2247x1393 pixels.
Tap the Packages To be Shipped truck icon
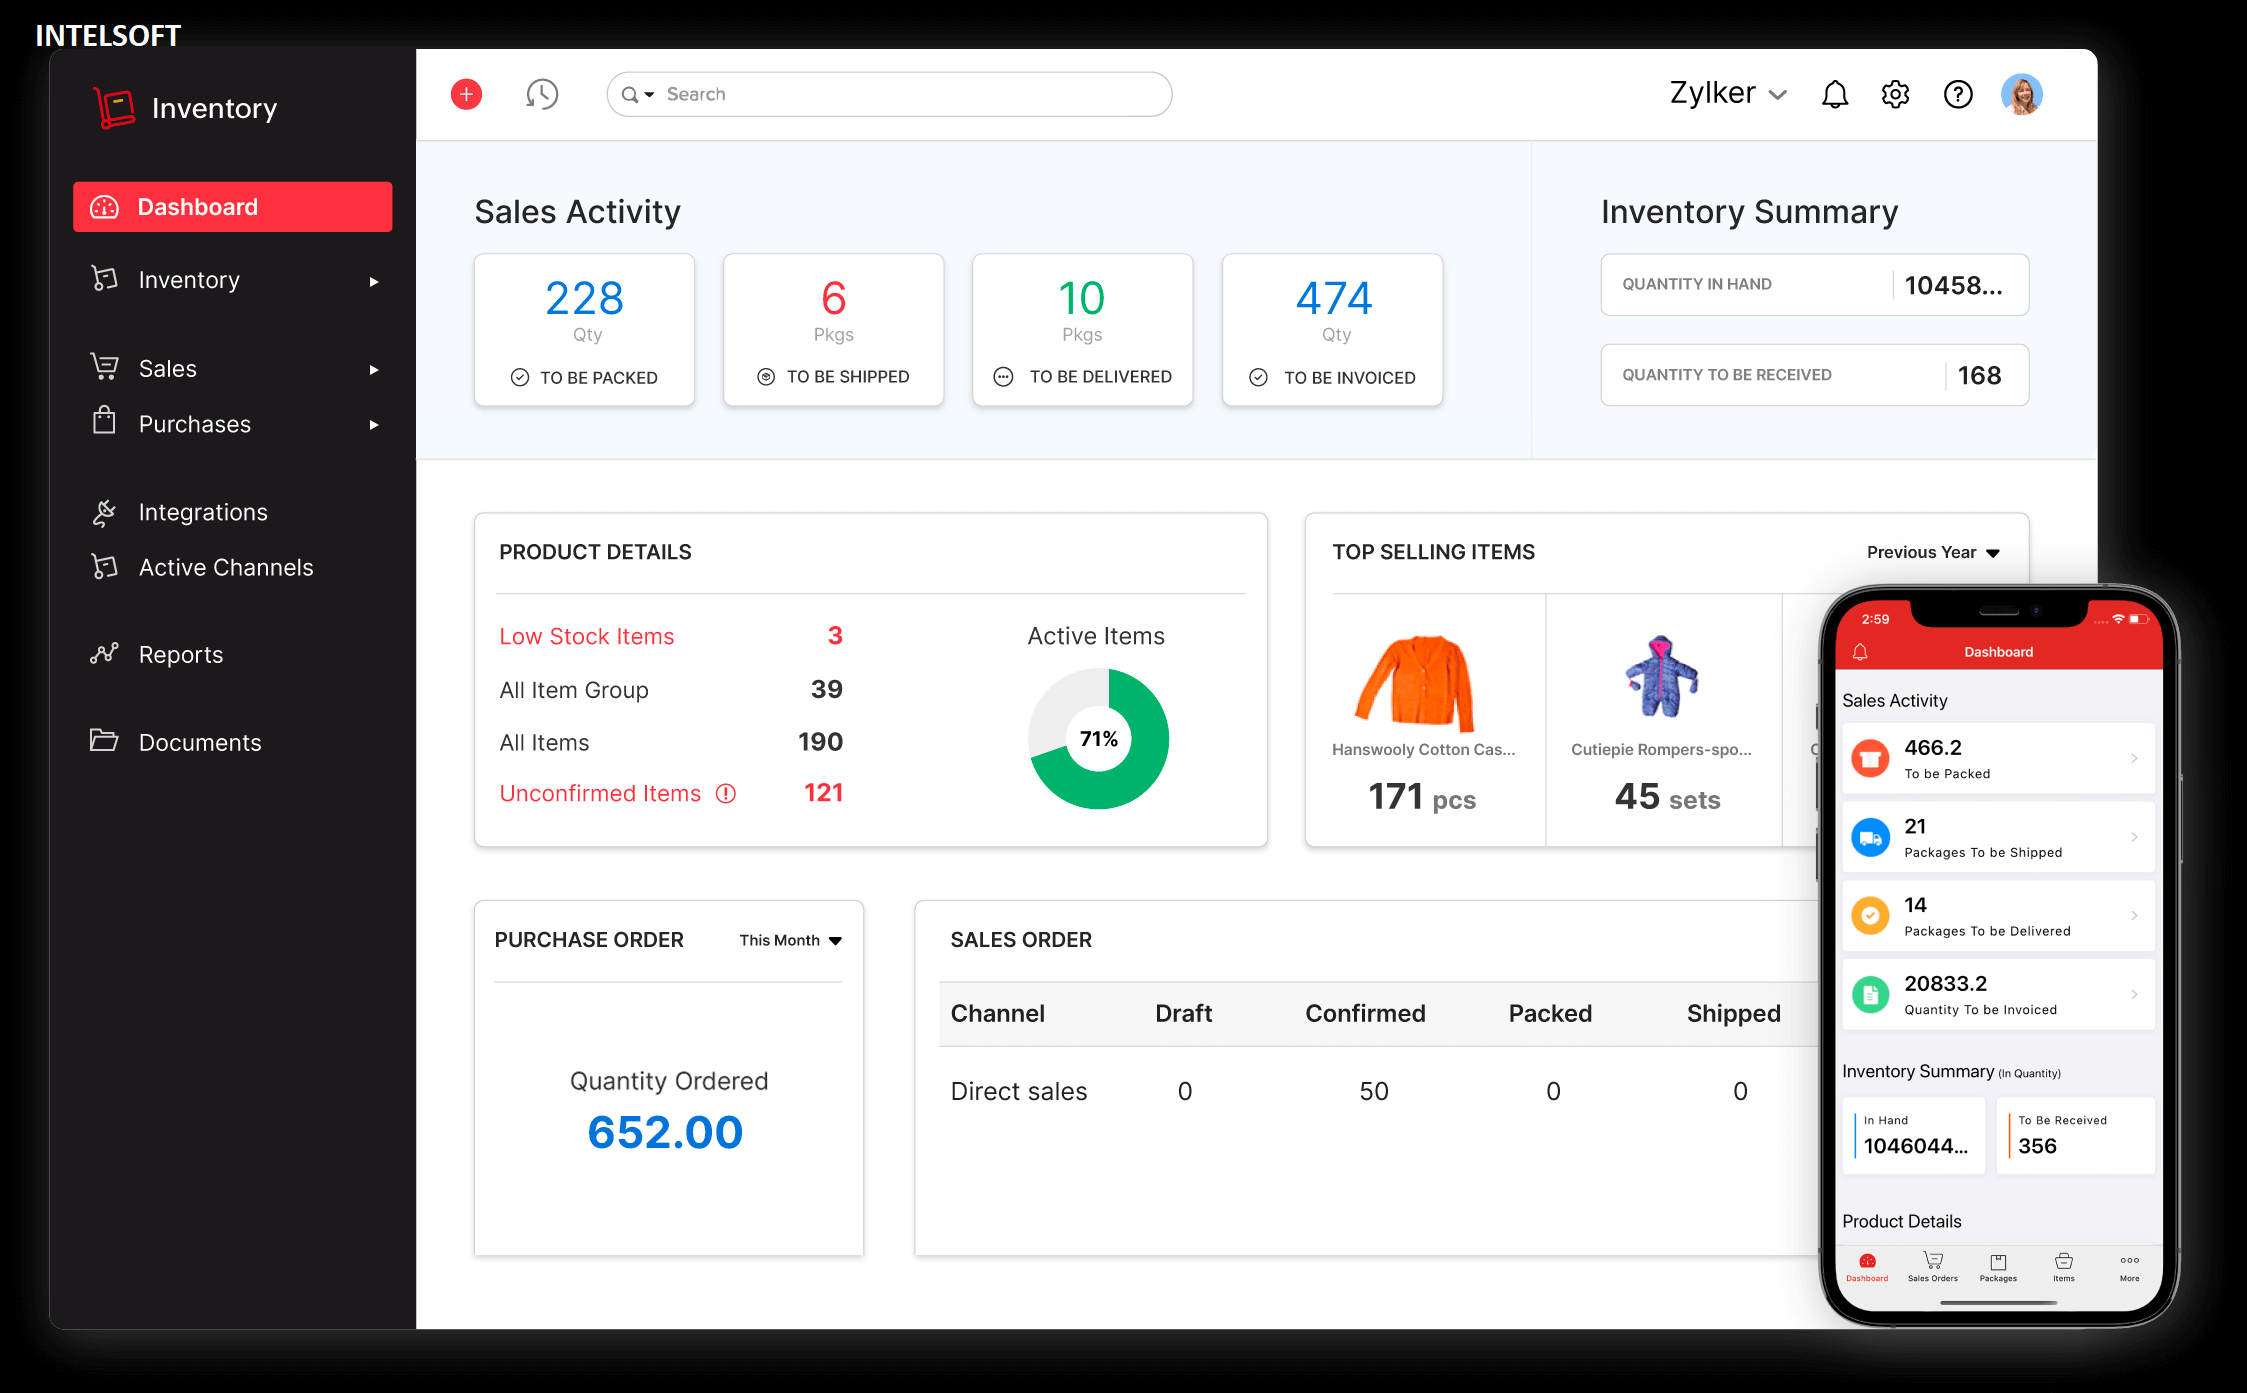pos(1870,837)
